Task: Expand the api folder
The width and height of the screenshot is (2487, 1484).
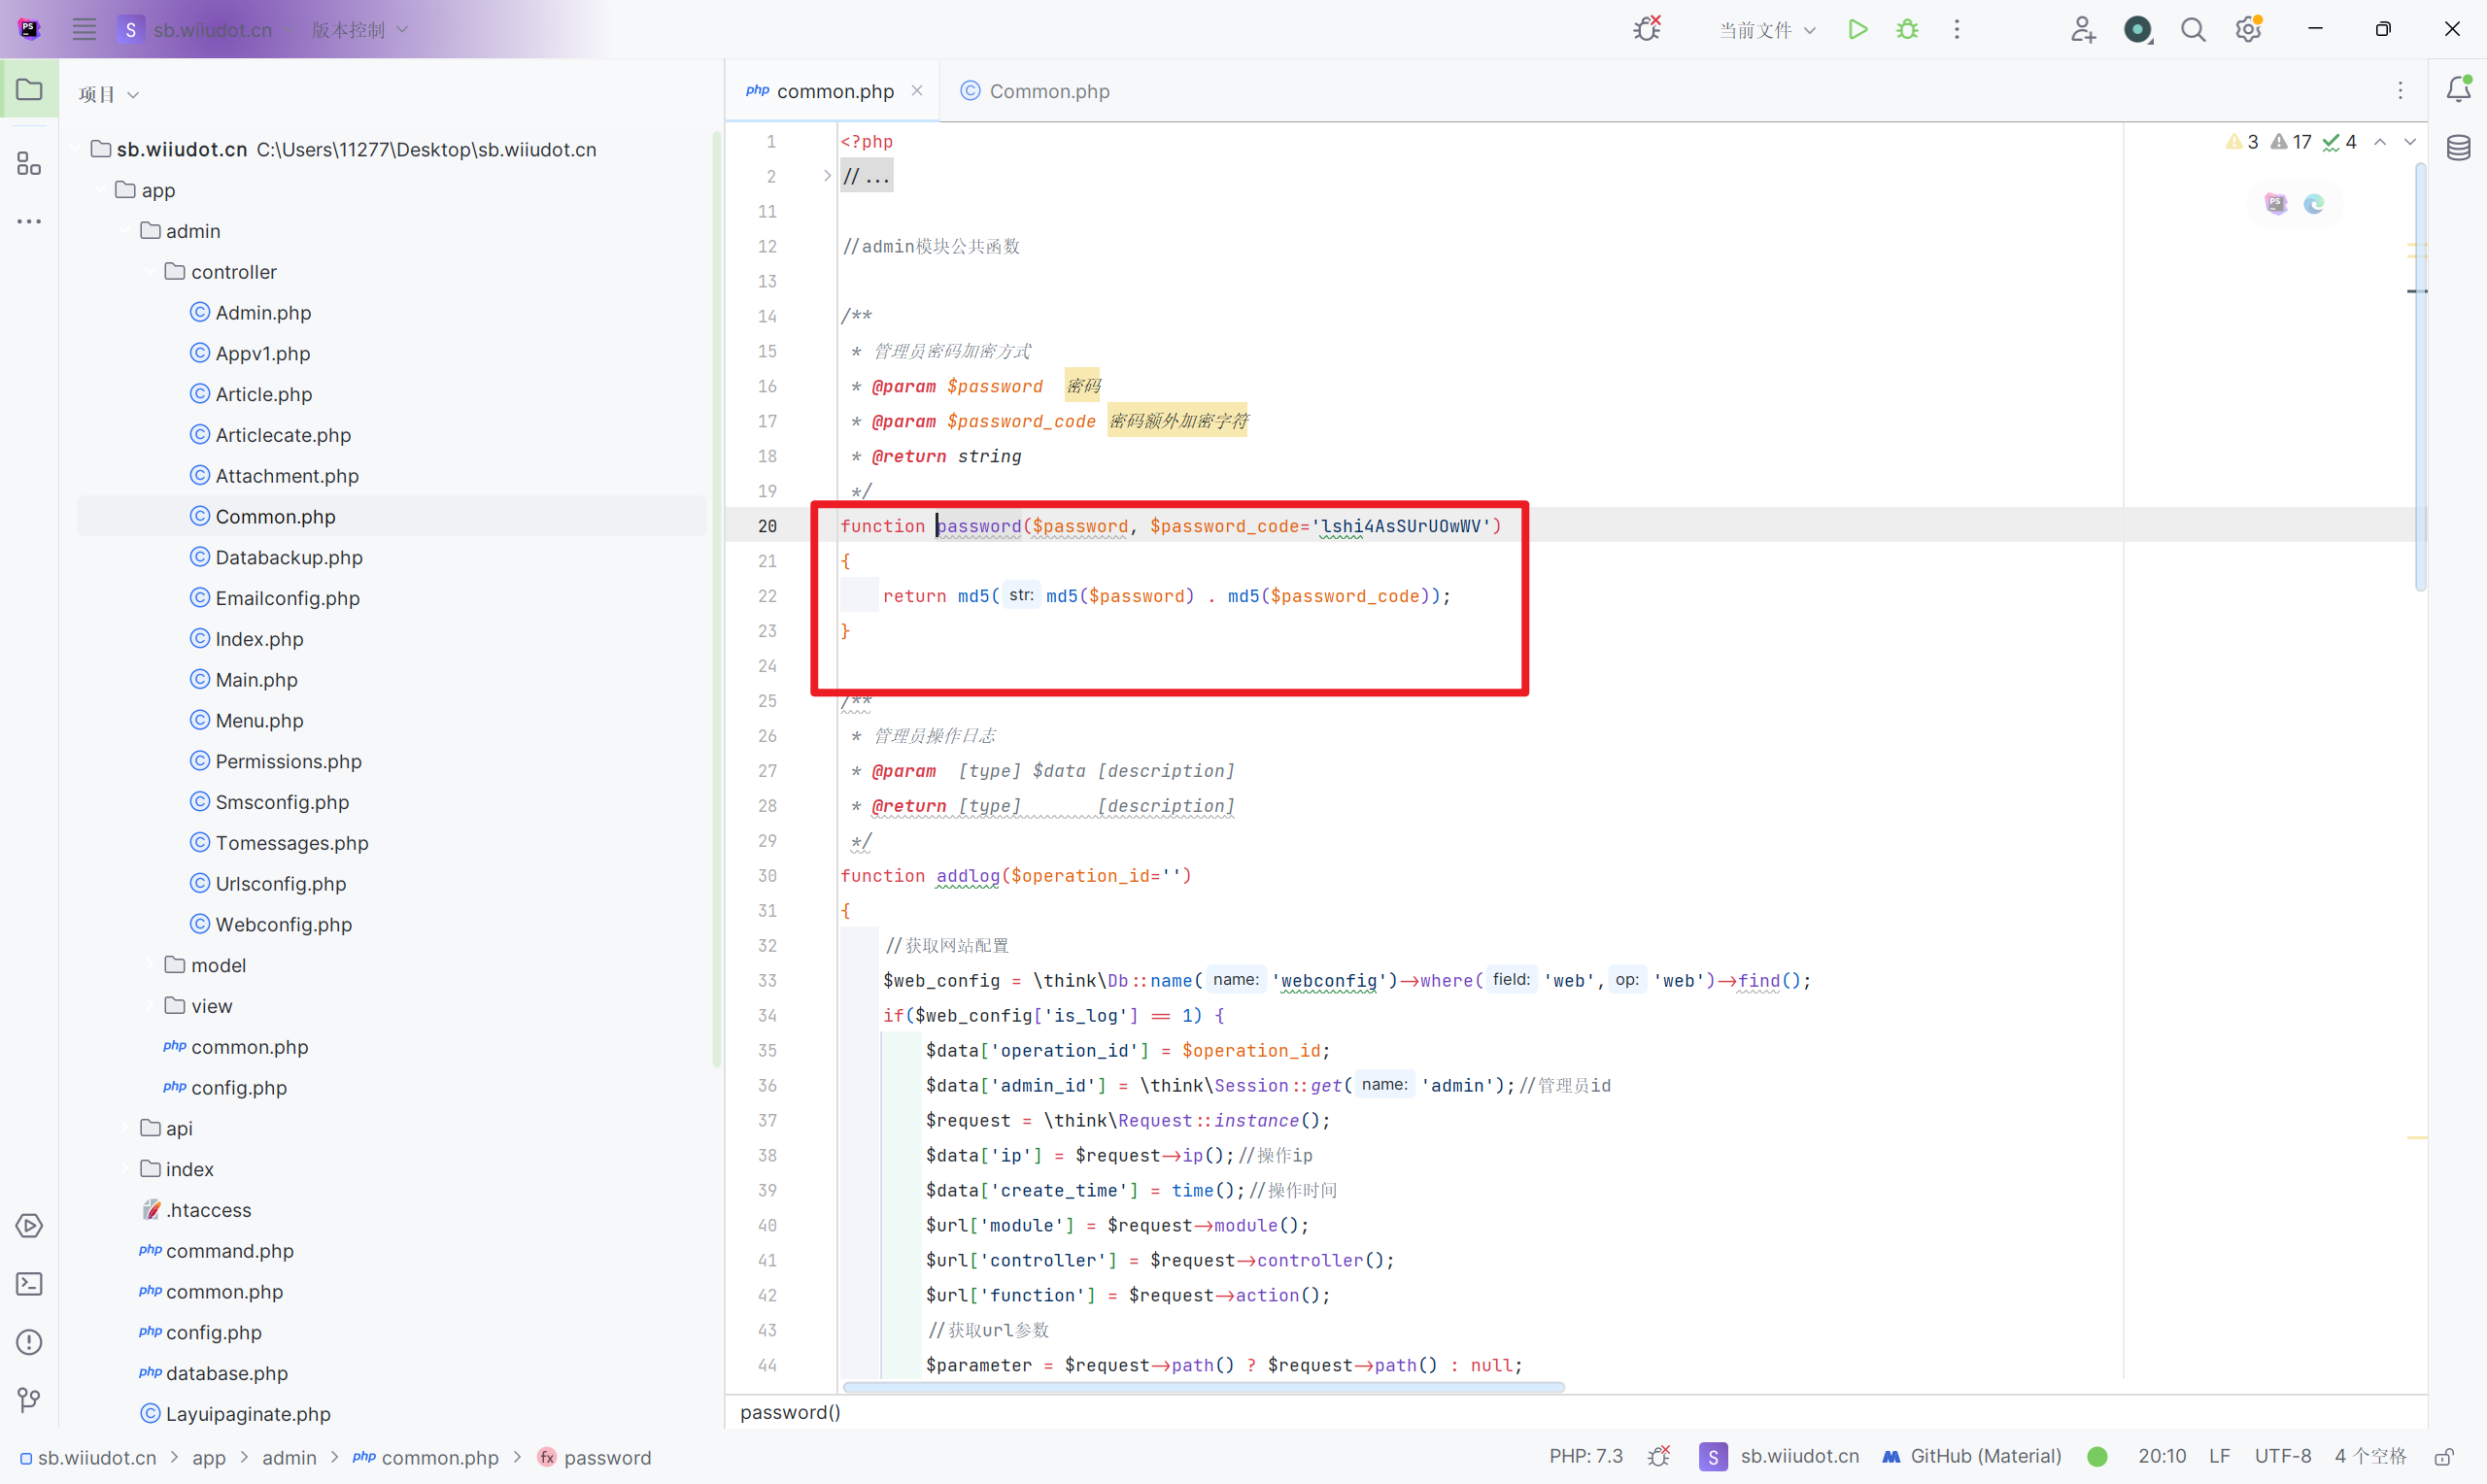Action: pyautogui.click(x=125, y=1128)
